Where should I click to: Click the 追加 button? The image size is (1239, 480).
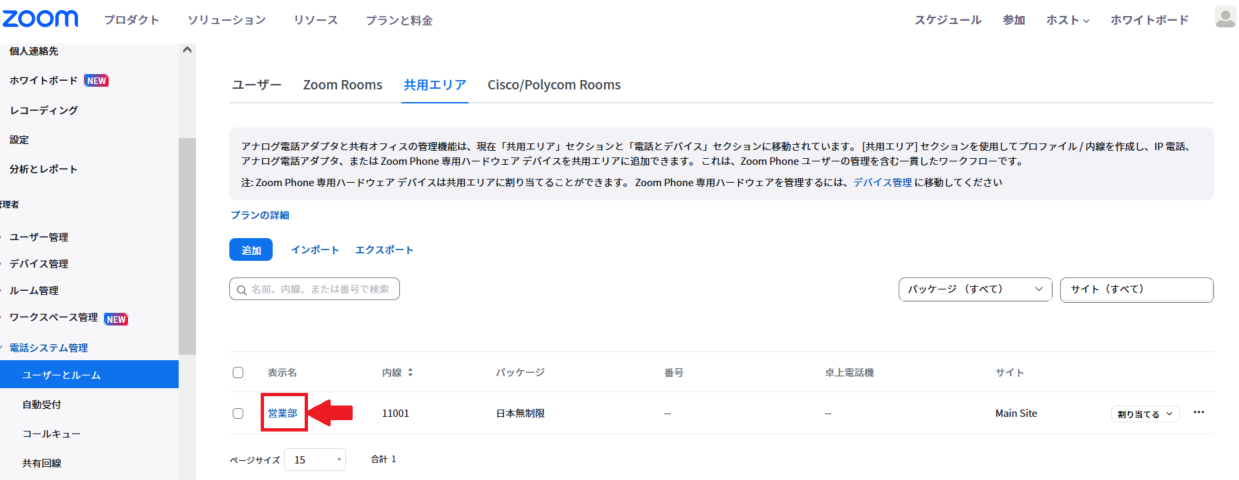point(251,250)
